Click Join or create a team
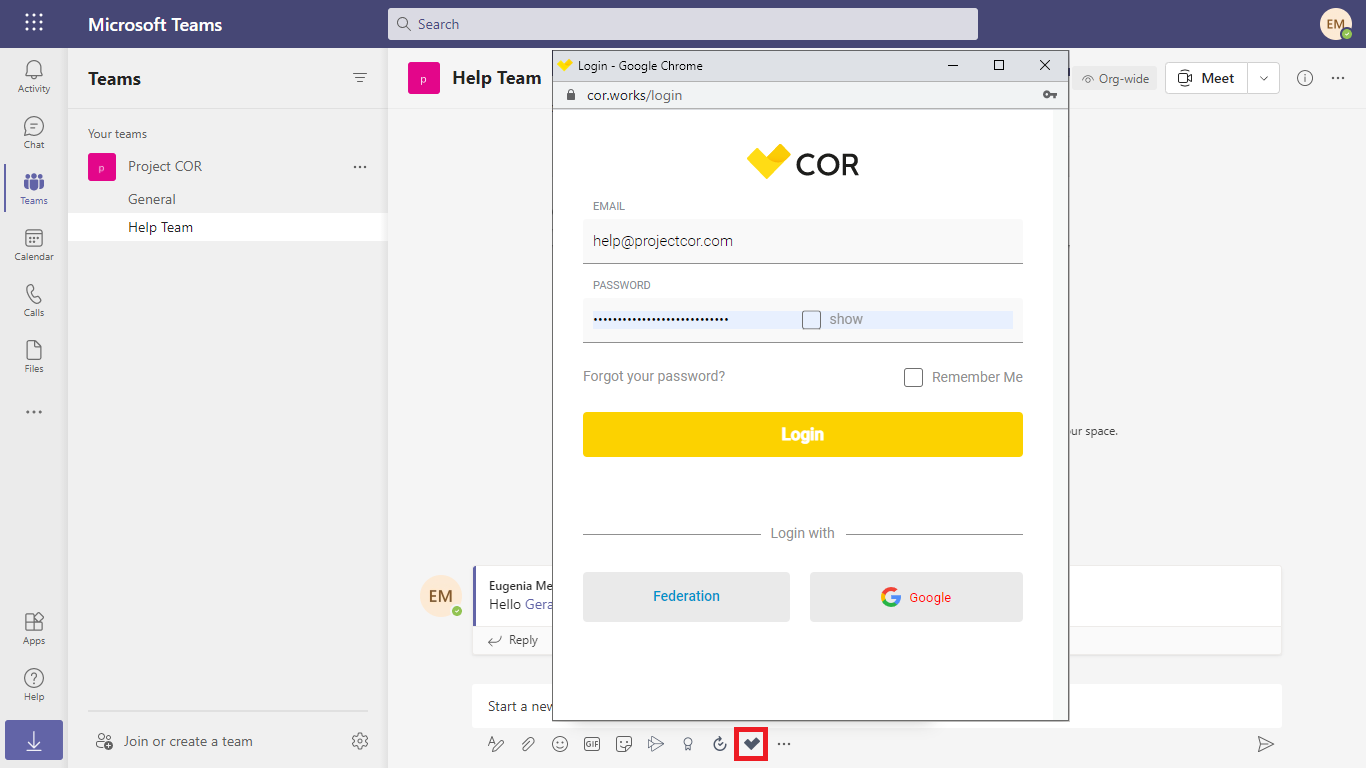 click(174, 741)
